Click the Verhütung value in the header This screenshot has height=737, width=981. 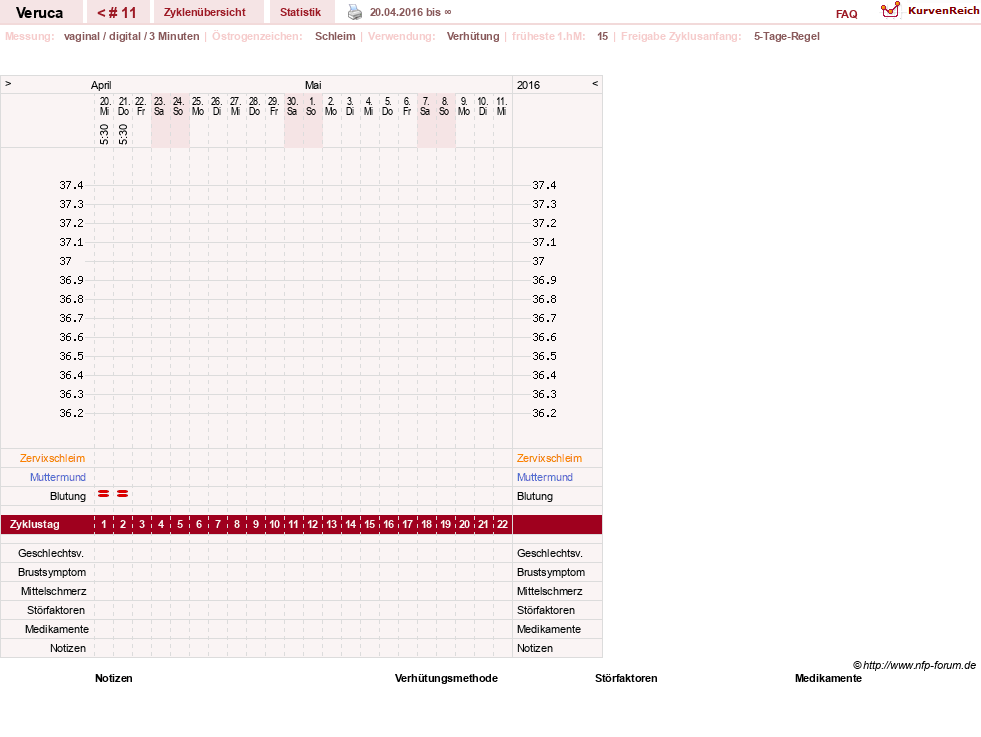(x=473, y=36)
